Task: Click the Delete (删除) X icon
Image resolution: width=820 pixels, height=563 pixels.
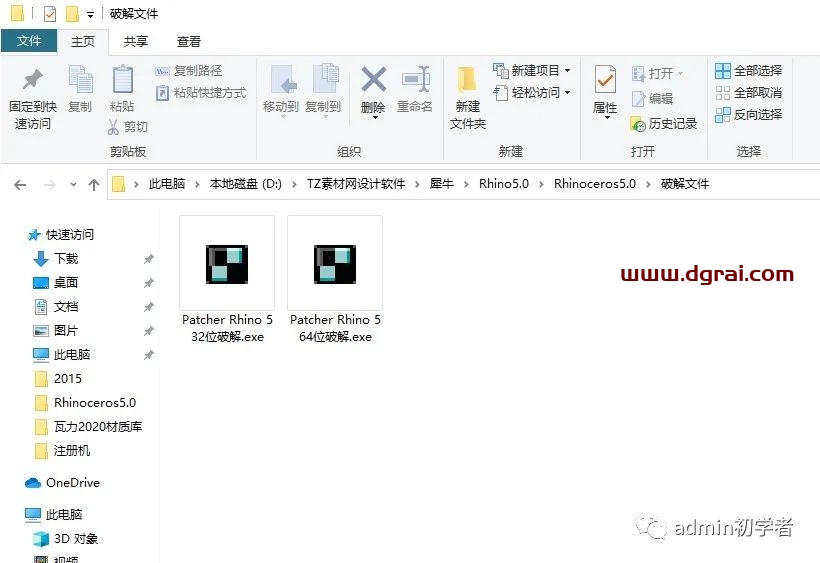Action: pyautogui.click(x=373, y=79)
